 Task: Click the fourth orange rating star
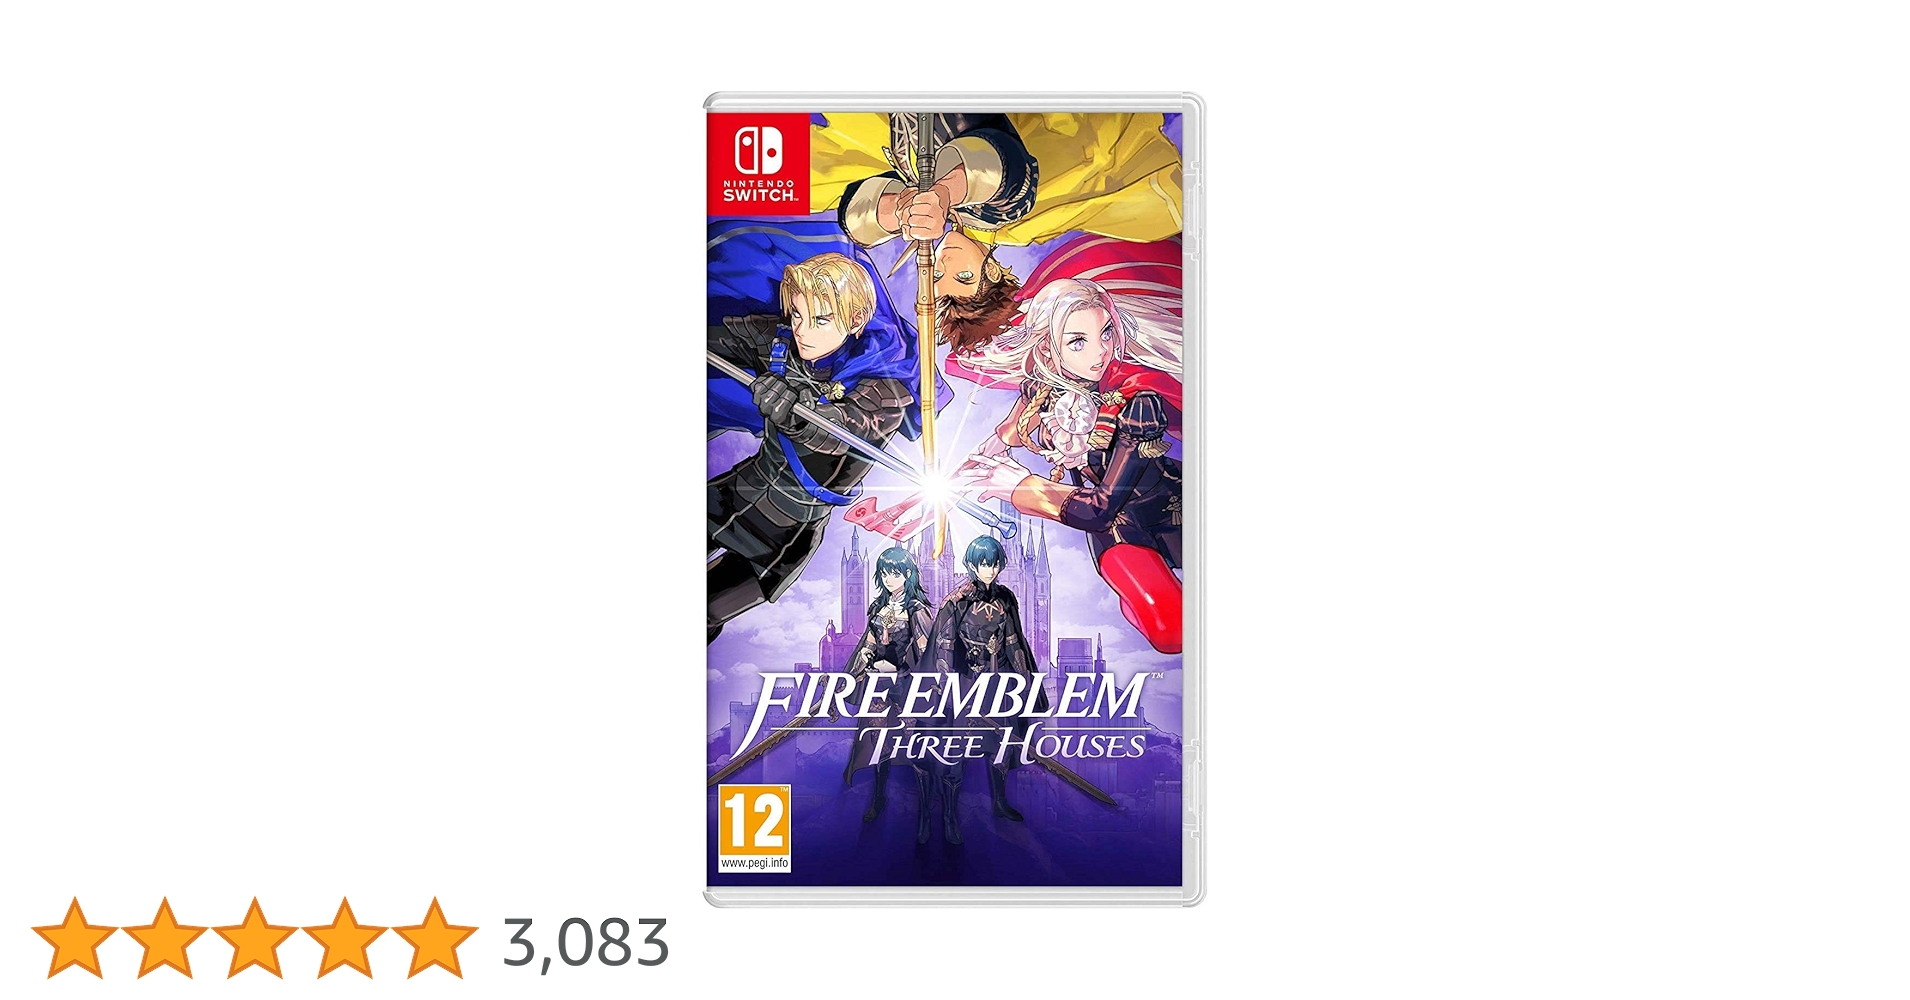tap(344, 937)
